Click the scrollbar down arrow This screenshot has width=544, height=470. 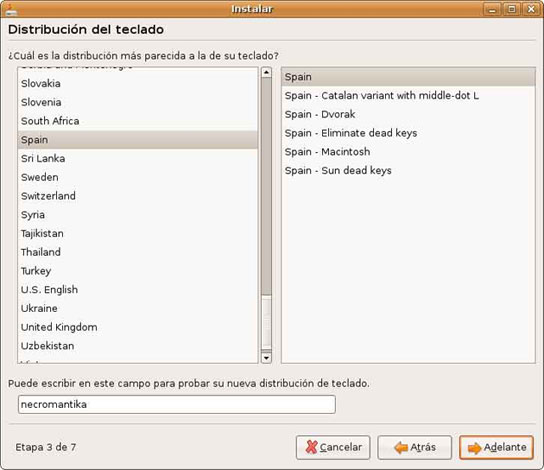coord(266,357)
